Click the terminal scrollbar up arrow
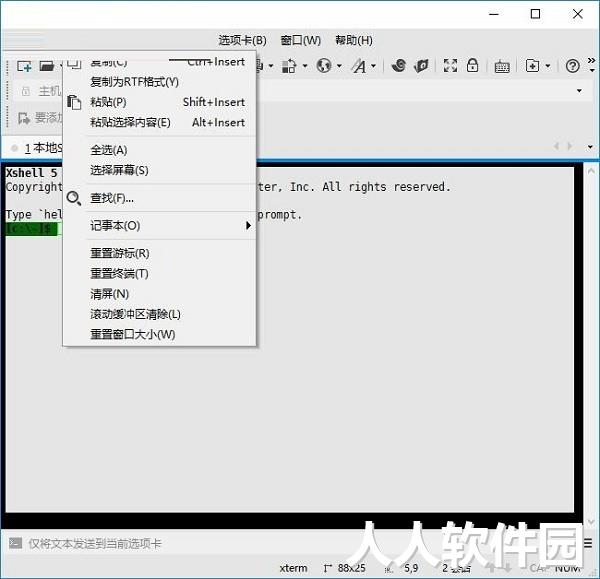The height and width of the screenshot is (579, 600). [591, 171]
